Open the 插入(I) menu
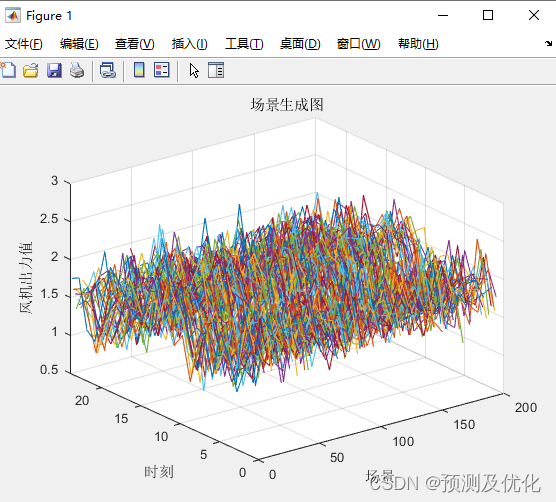Screen dimensions: 556x502 coord(190,44)
